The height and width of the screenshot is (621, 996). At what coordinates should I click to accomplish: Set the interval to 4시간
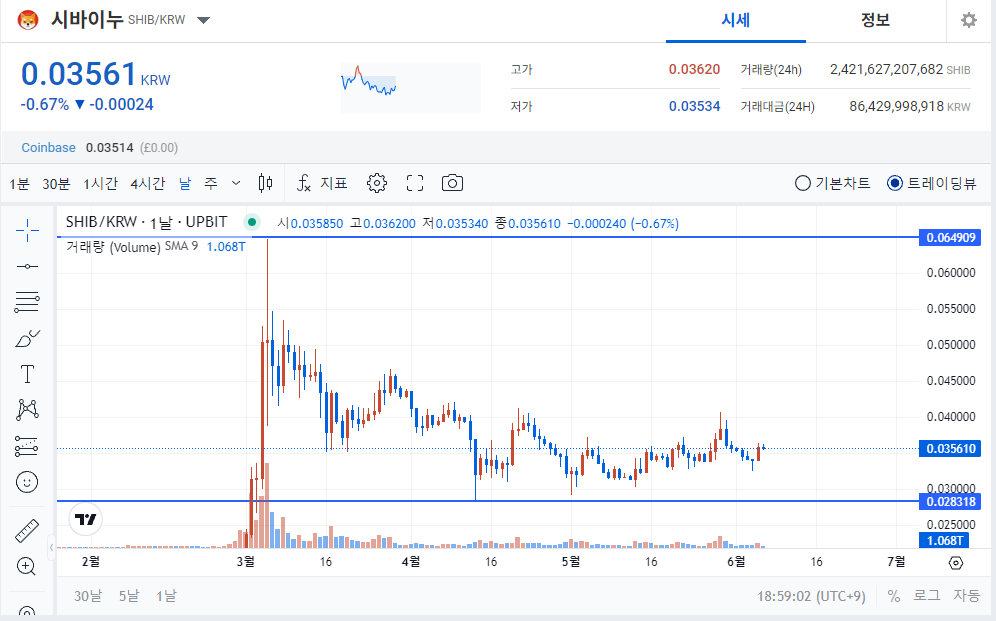tap(147, 184)
